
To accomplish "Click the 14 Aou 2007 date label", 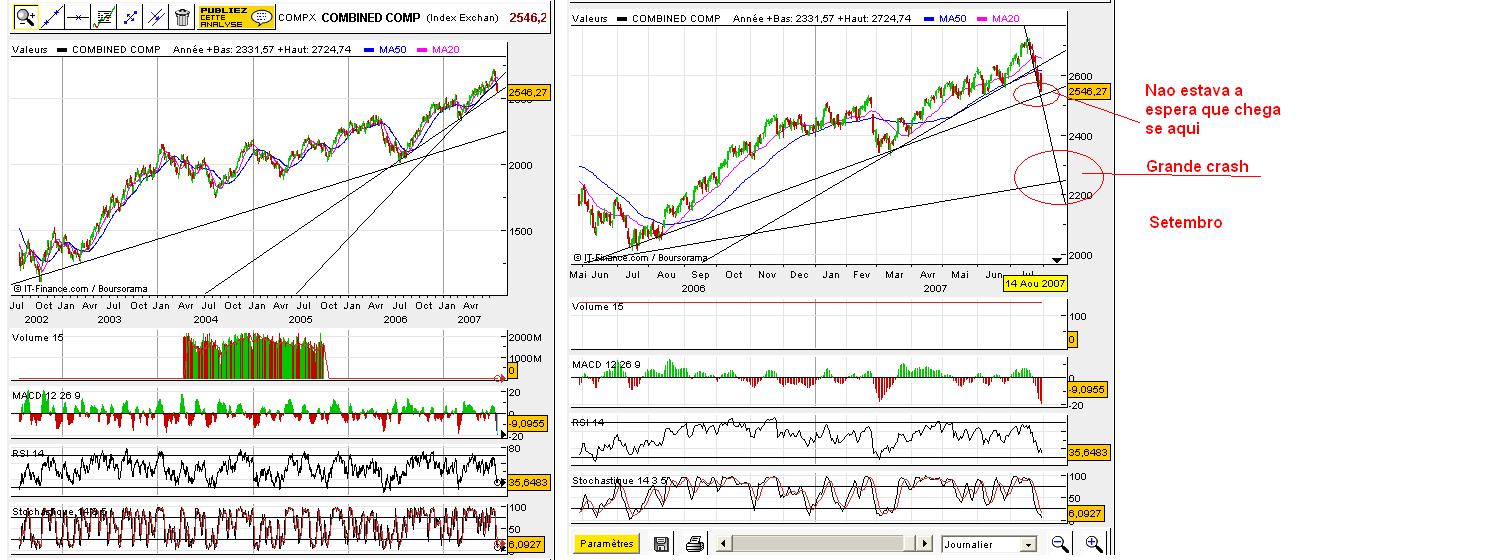I will click(1035, 283).
